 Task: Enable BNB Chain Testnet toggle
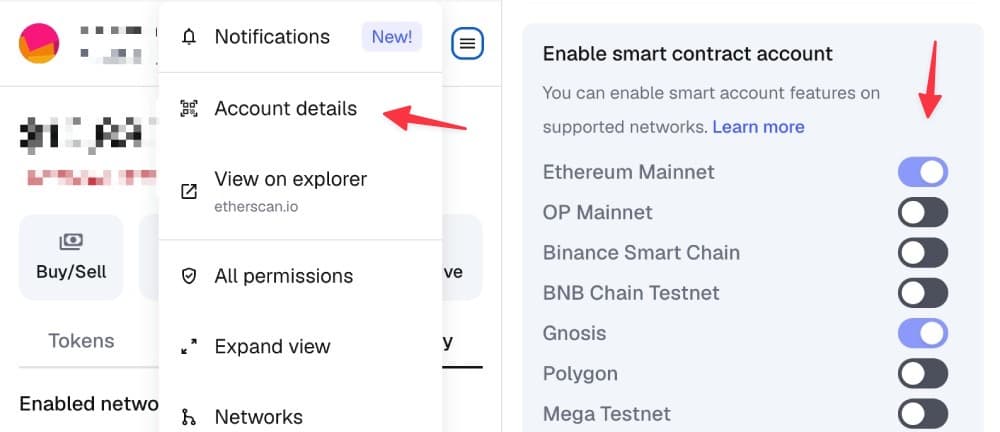[922, 293]
